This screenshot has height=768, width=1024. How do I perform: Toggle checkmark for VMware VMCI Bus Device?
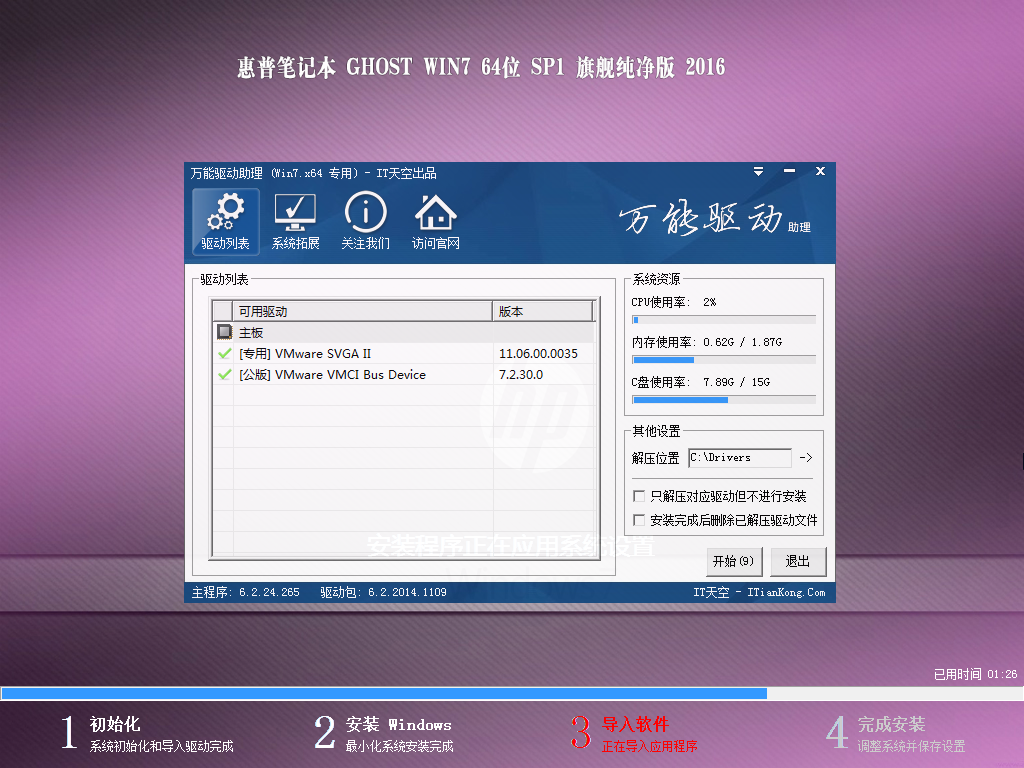(x=224, y=374)
